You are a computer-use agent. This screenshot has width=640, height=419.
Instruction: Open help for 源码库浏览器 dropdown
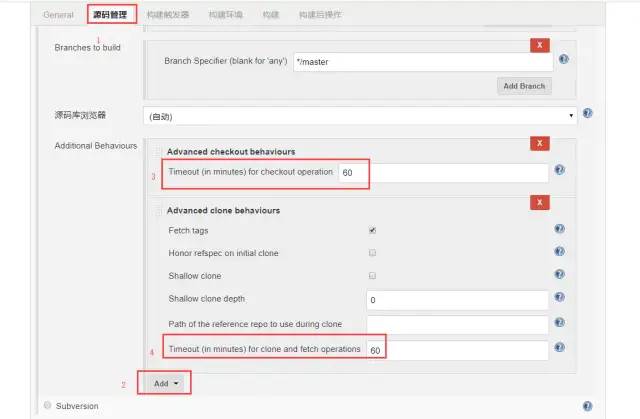(x=587, y=113)
